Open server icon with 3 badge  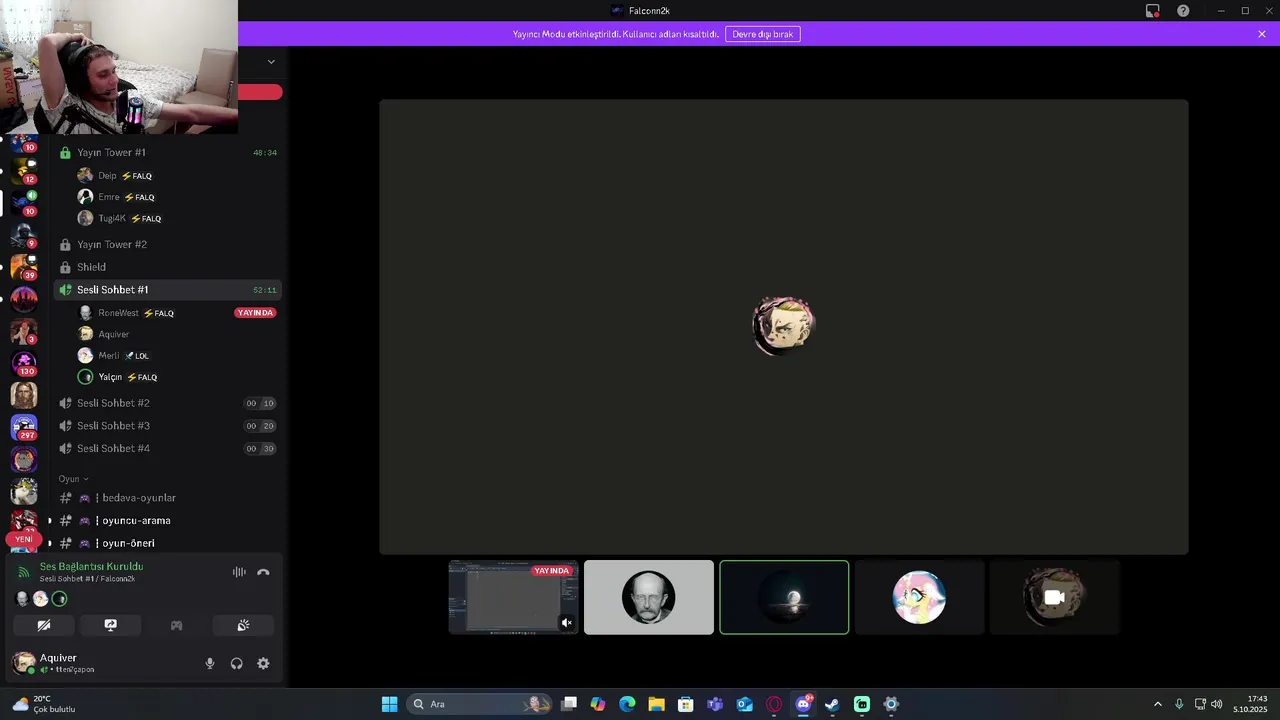click(x=24, y=331)
